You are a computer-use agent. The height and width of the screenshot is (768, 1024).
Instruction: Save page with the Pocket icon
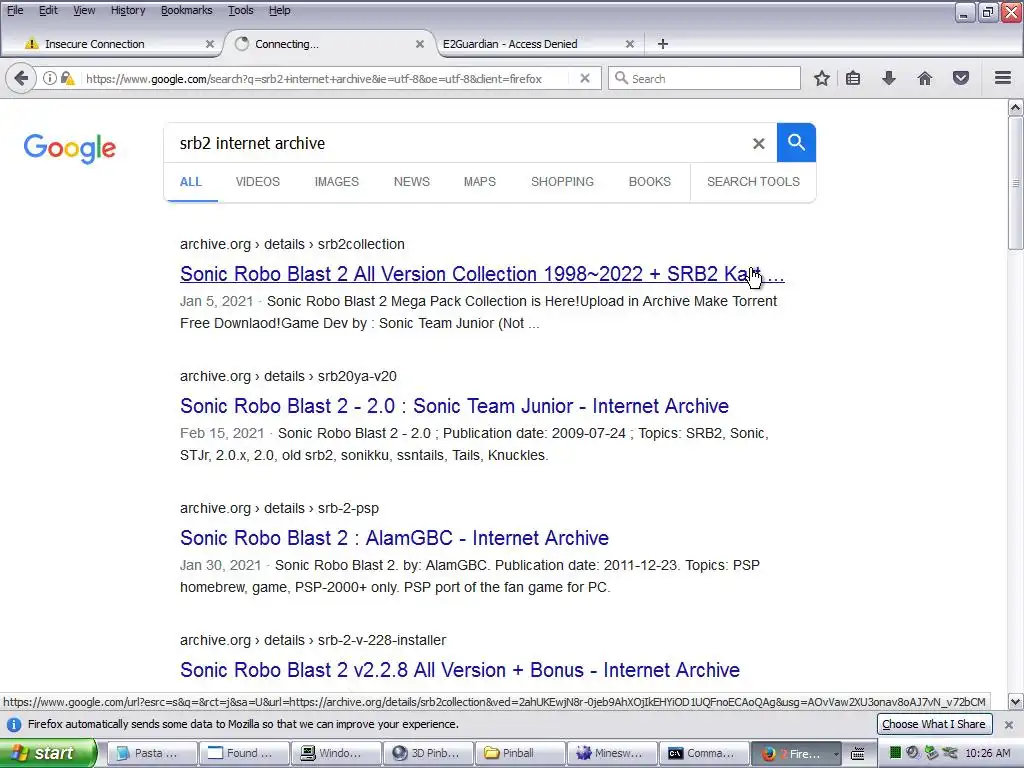[x=961, y=78]
